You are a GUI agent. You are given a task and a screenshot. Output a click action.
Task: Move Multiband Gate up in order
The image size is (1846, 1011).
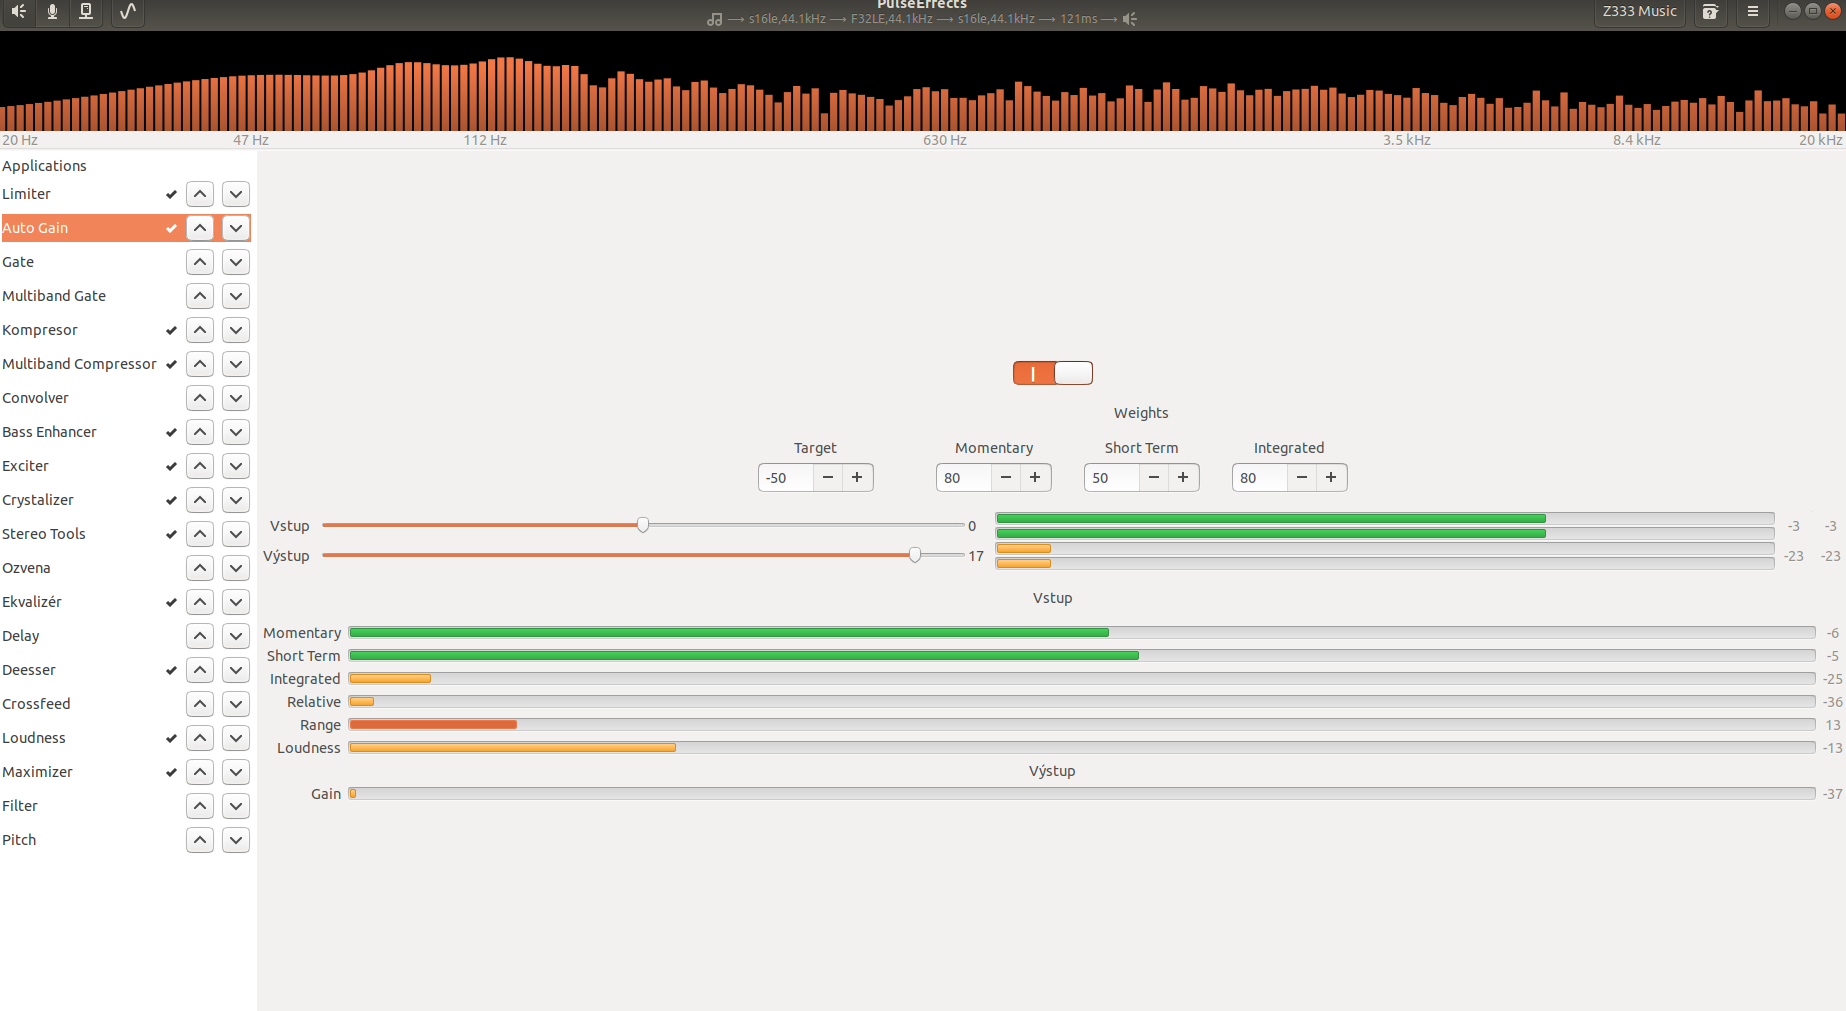coord(200,296)
